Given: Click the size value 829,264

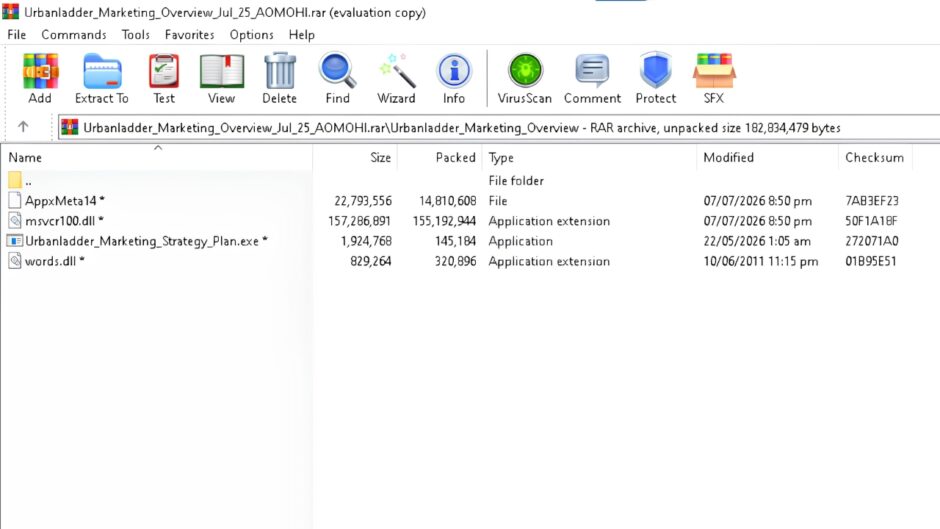Looking at the screenshot, I should click(x=370, y=261).
